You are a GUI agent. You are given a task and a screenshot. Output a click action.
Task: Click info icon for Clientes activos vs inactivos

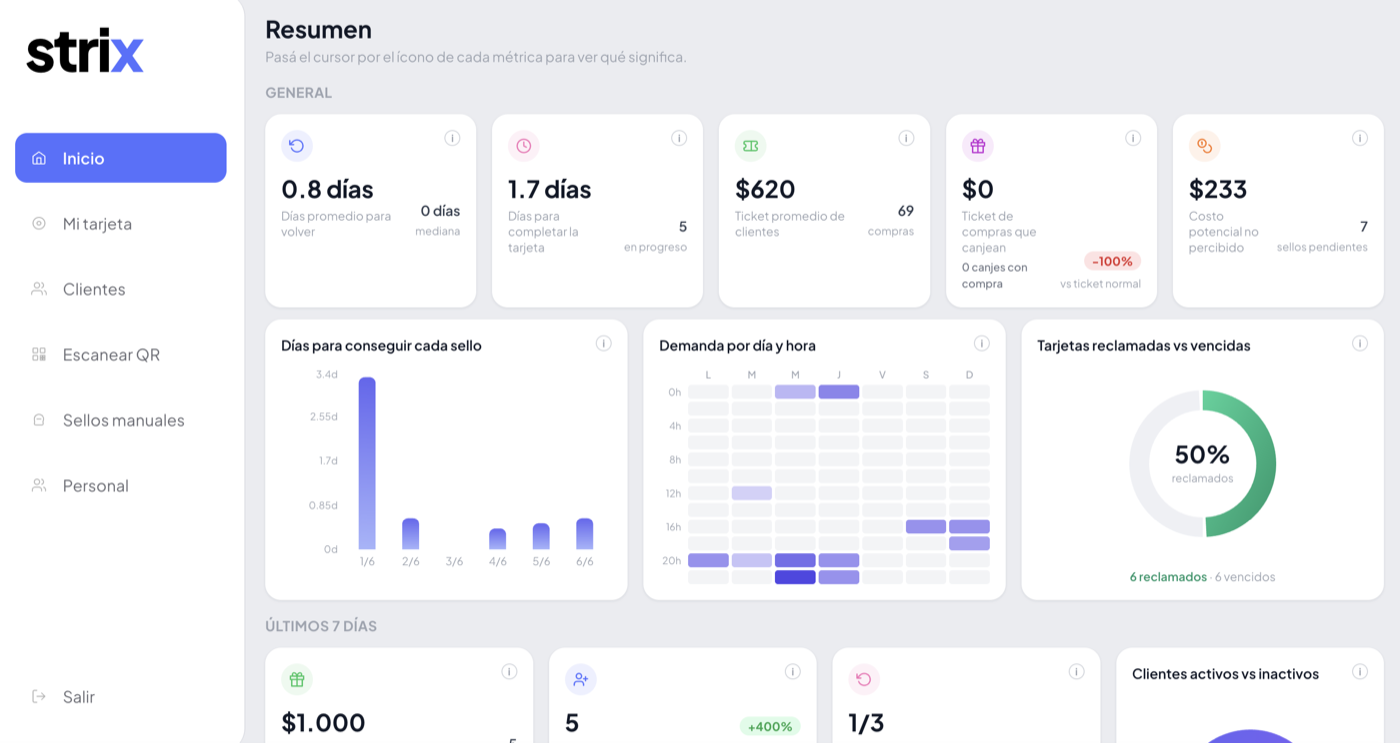point(1360,672)
